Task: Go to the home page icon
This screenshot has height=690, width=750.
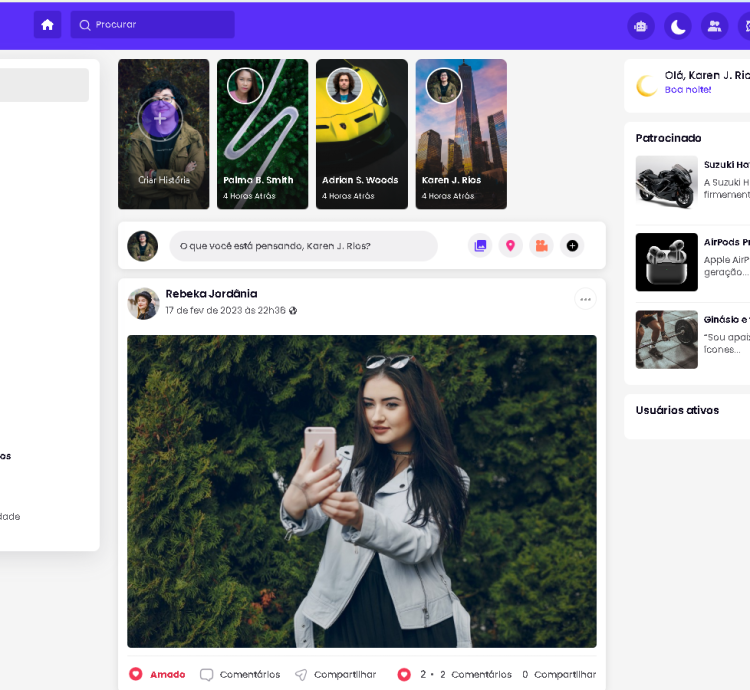Action: 47,25
